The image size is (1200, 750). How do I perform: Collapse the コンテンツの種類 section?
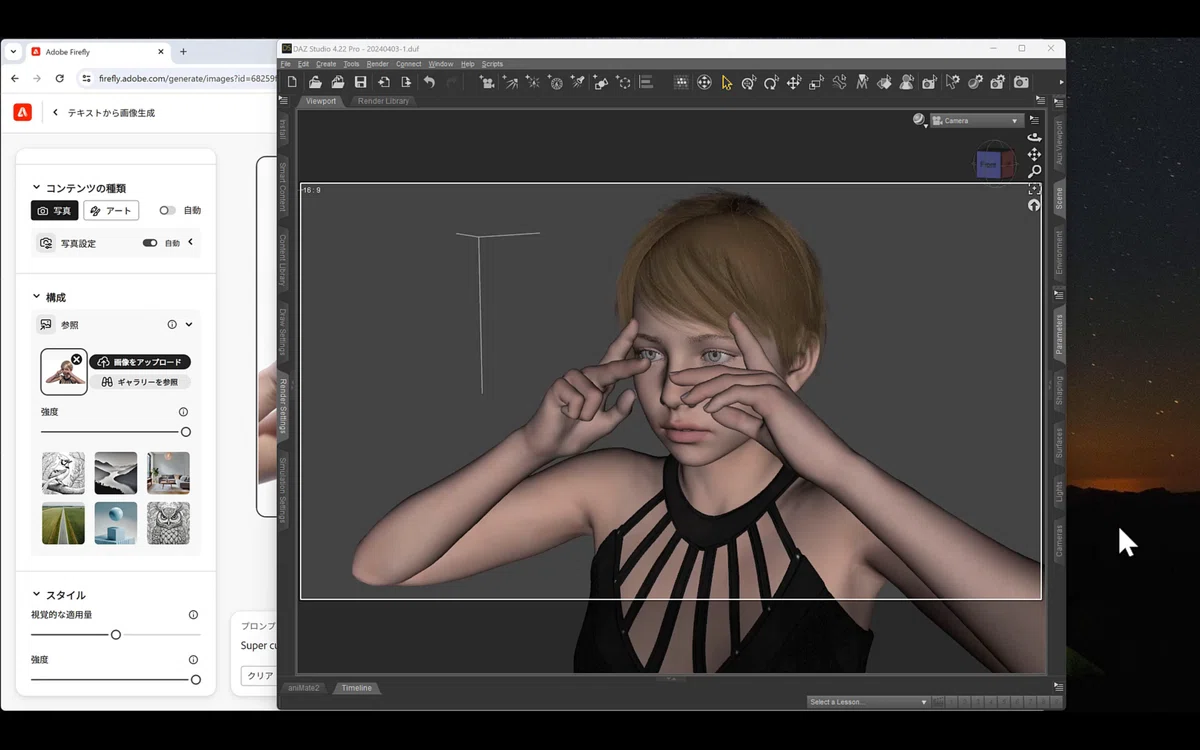[37, 187]
